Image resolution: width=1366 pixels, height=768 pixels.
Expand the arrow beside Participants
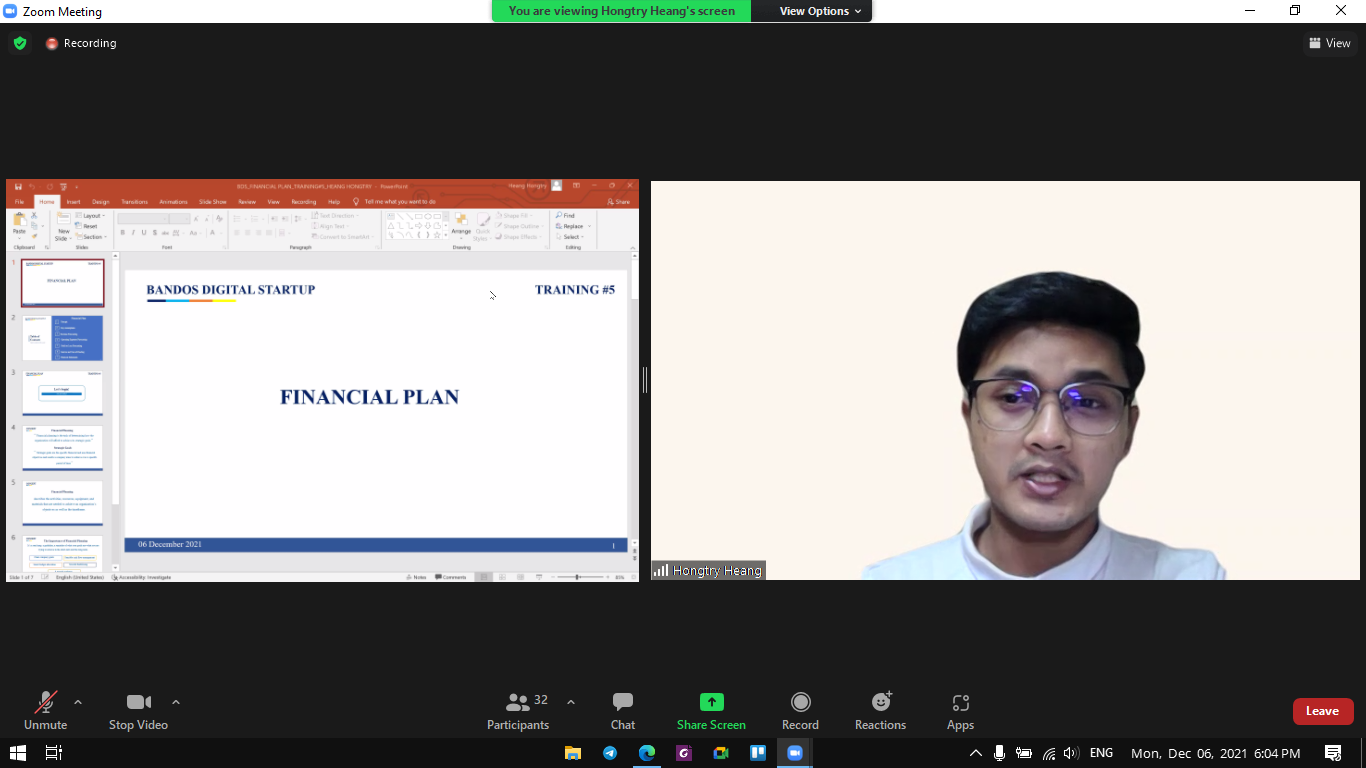coord(571,702)
